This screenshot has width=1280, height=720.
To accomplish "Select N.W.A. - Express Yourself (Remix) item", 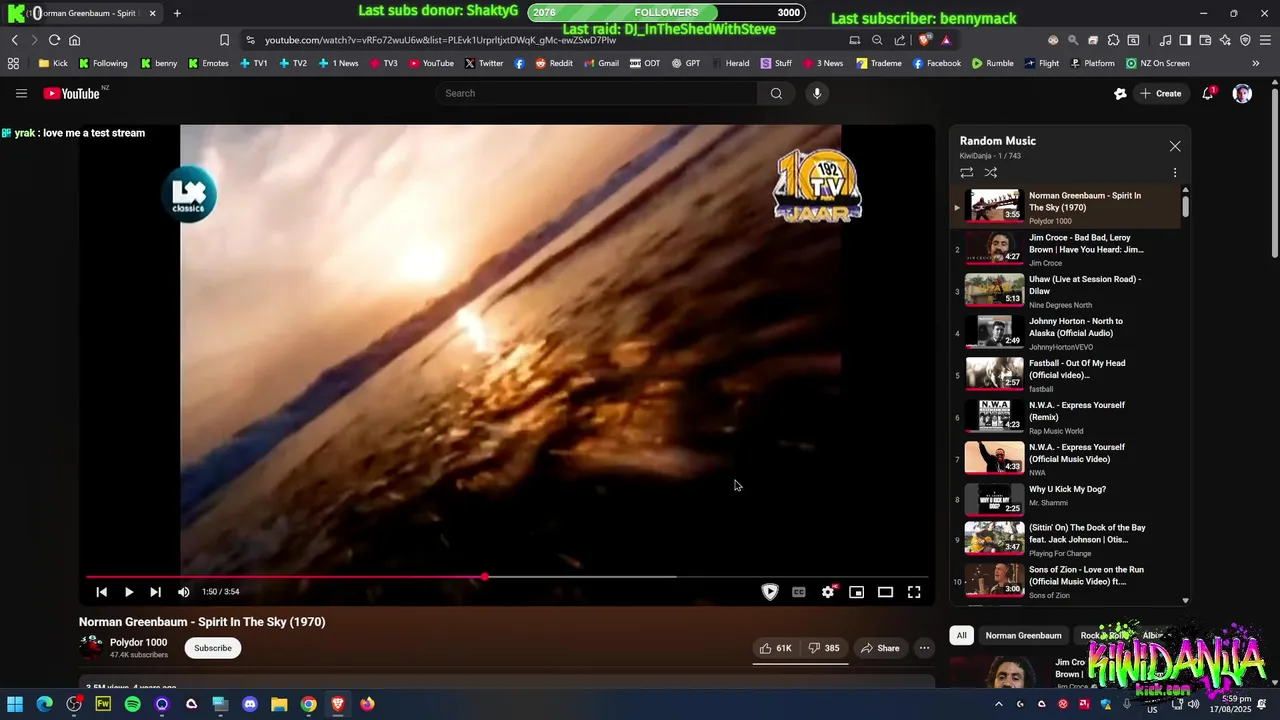I will (1065, 418).
